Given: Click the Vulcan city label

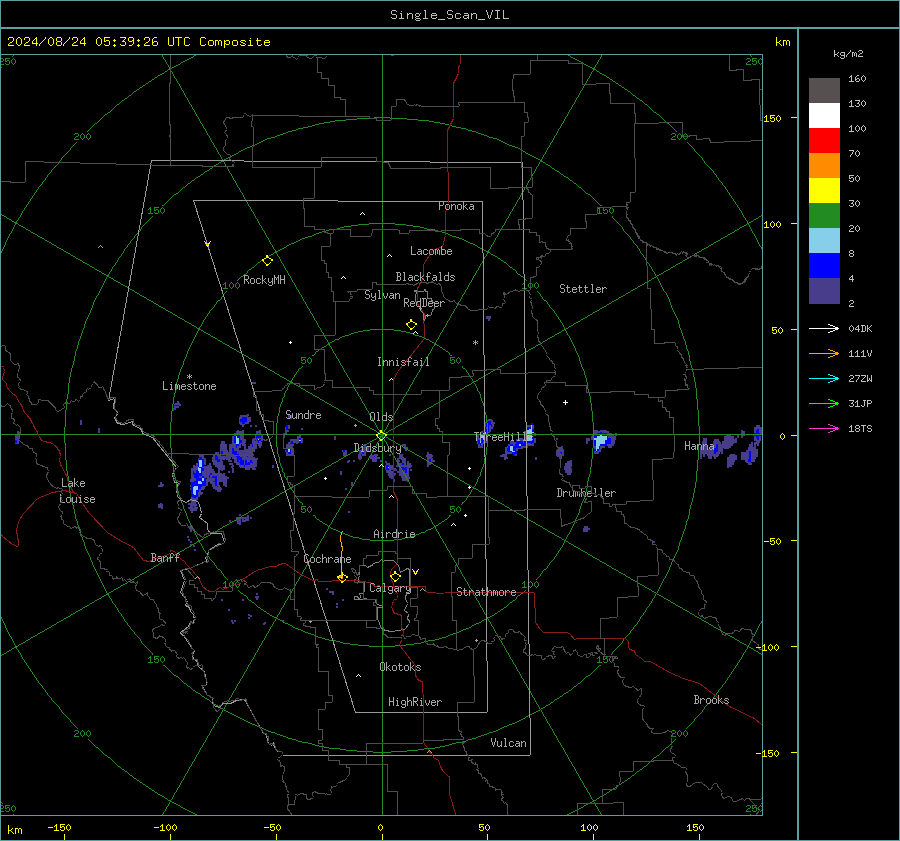Looking at the screenshot, I should 508,743.
